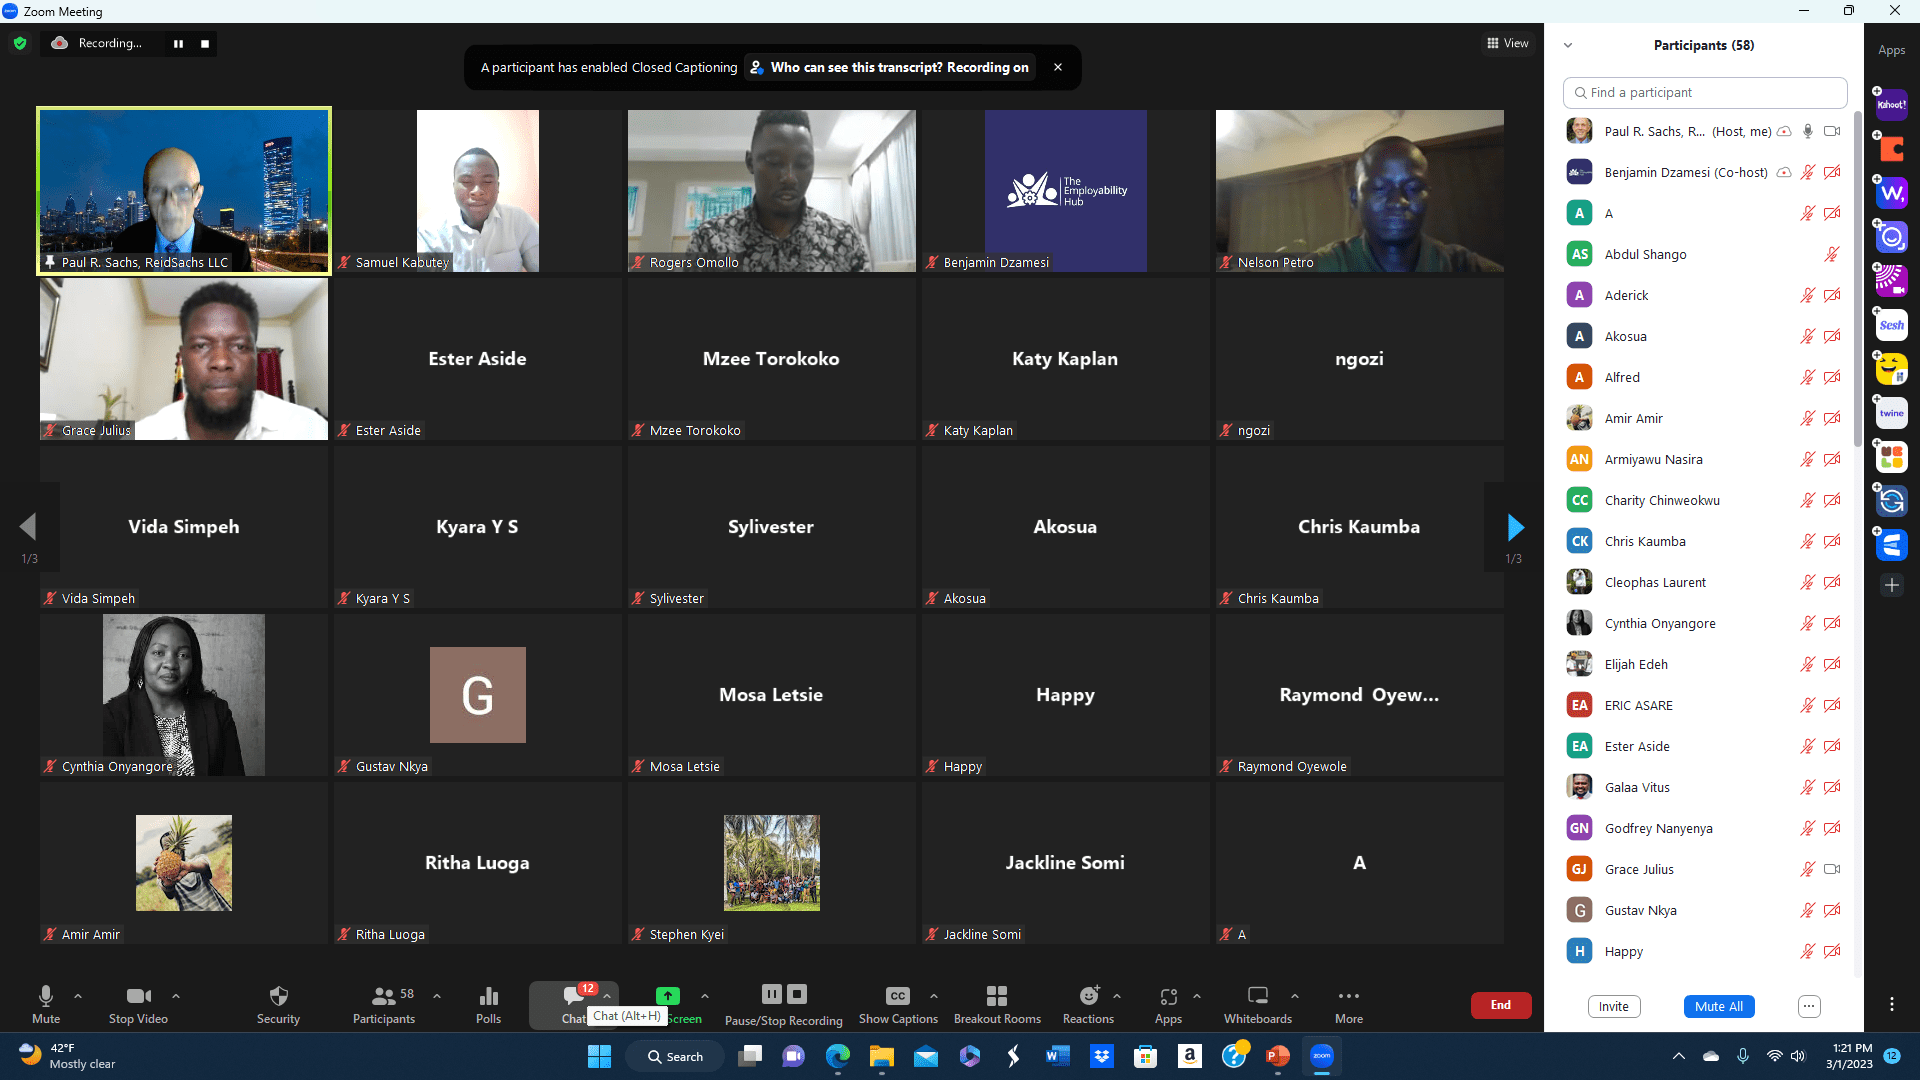Pause the cloud recording indicator
The width and height of the screenshot is (1920, 1080).
coord(178,43)
